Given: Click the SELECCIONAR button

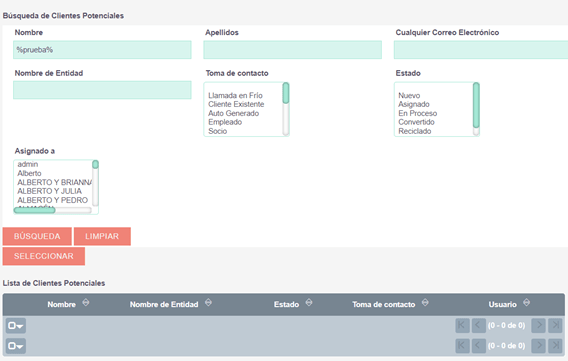Looking at the screenshot, I should pos(44,256).
